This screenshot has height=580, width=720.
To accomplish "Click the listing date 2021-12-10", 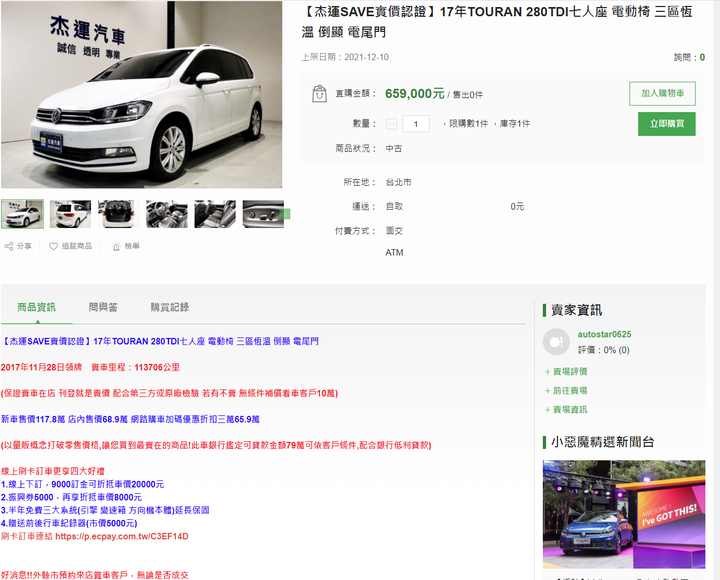I will (366, 57).
